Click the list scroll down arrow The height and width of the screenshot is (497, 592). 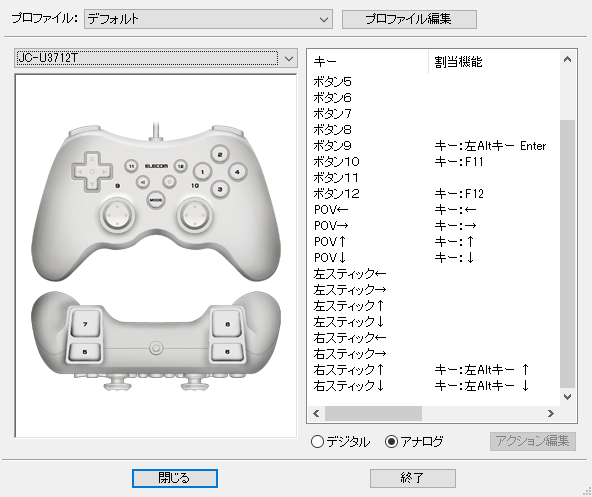567,397
